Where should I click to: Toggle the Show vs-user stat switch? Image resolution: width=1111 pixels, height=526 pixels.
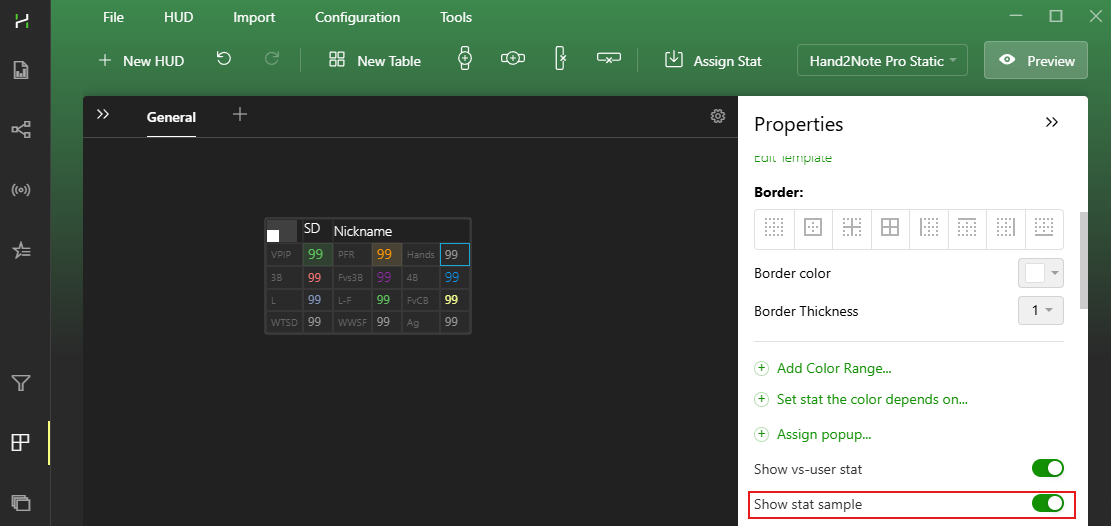click(1048, 469)
